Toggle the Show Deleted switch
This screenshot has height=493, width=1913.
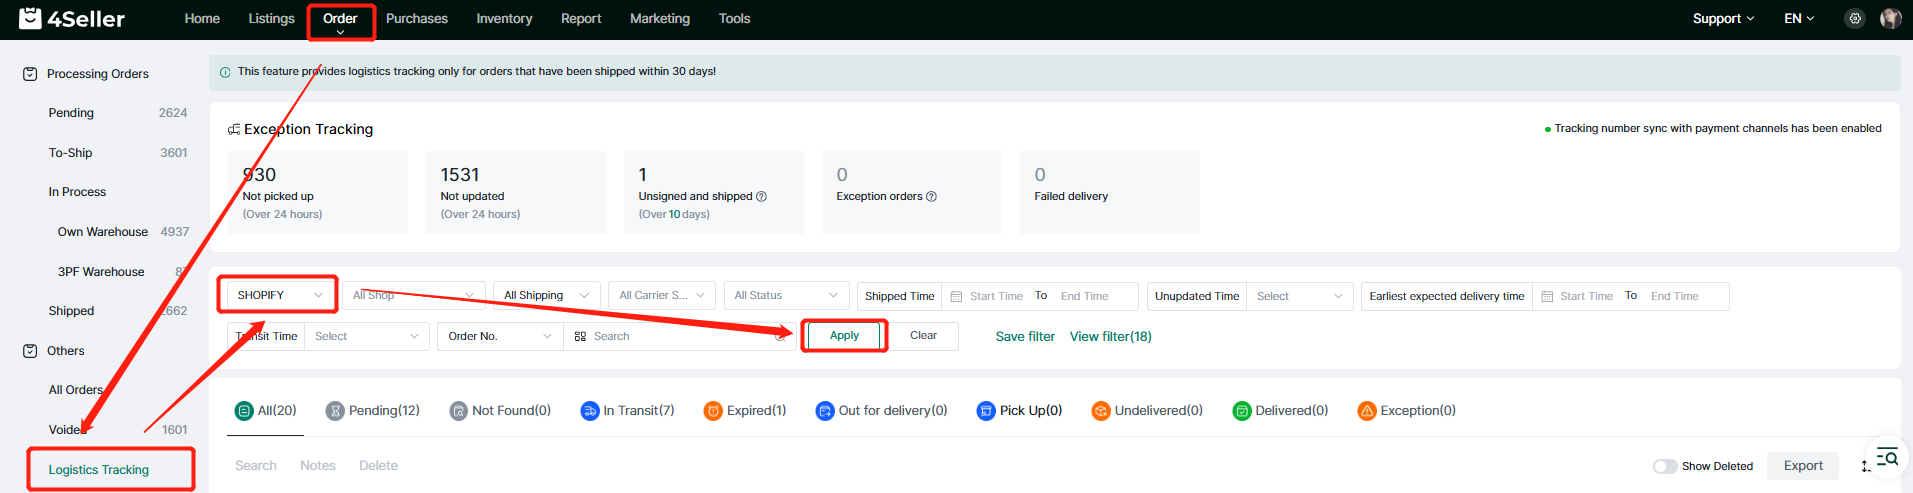tap(1664, 466)
